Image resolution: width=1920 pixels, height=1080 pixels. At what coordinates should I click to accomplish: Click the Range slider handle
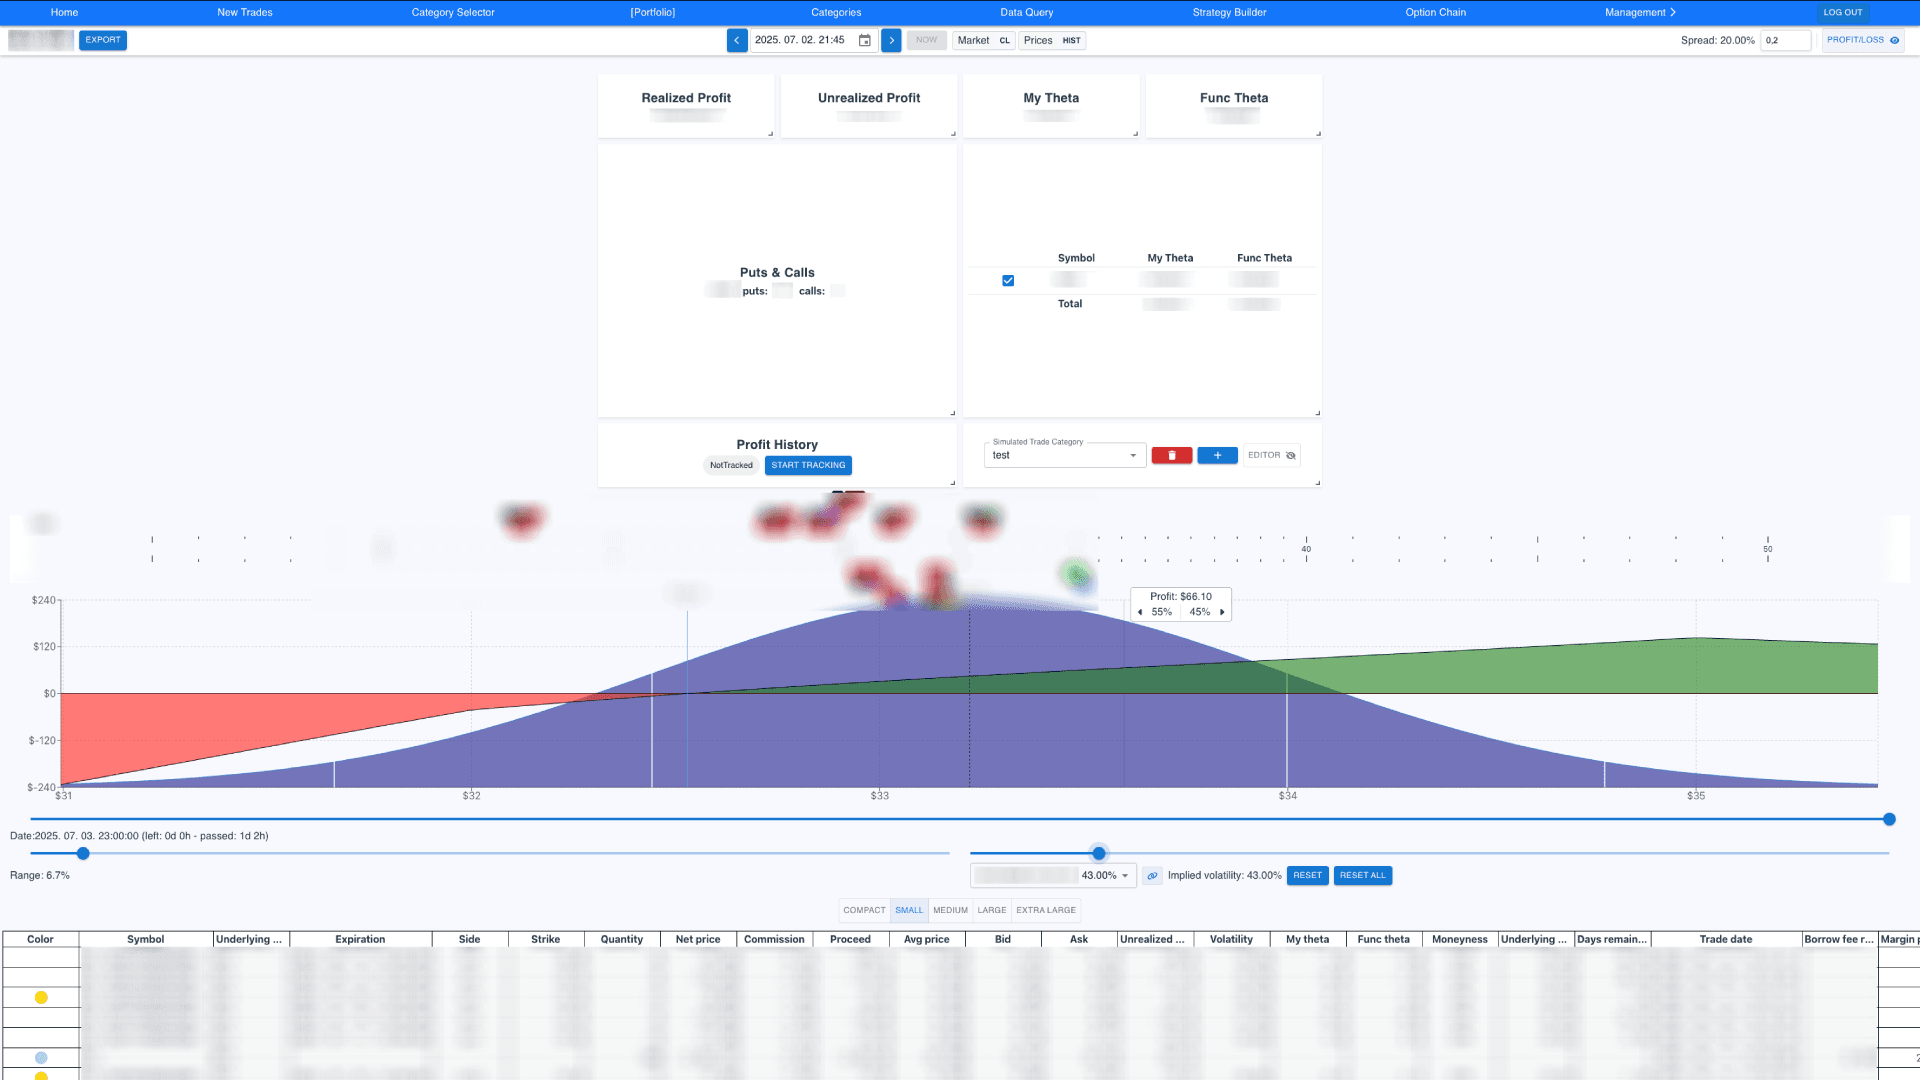(x=83, y=854)
